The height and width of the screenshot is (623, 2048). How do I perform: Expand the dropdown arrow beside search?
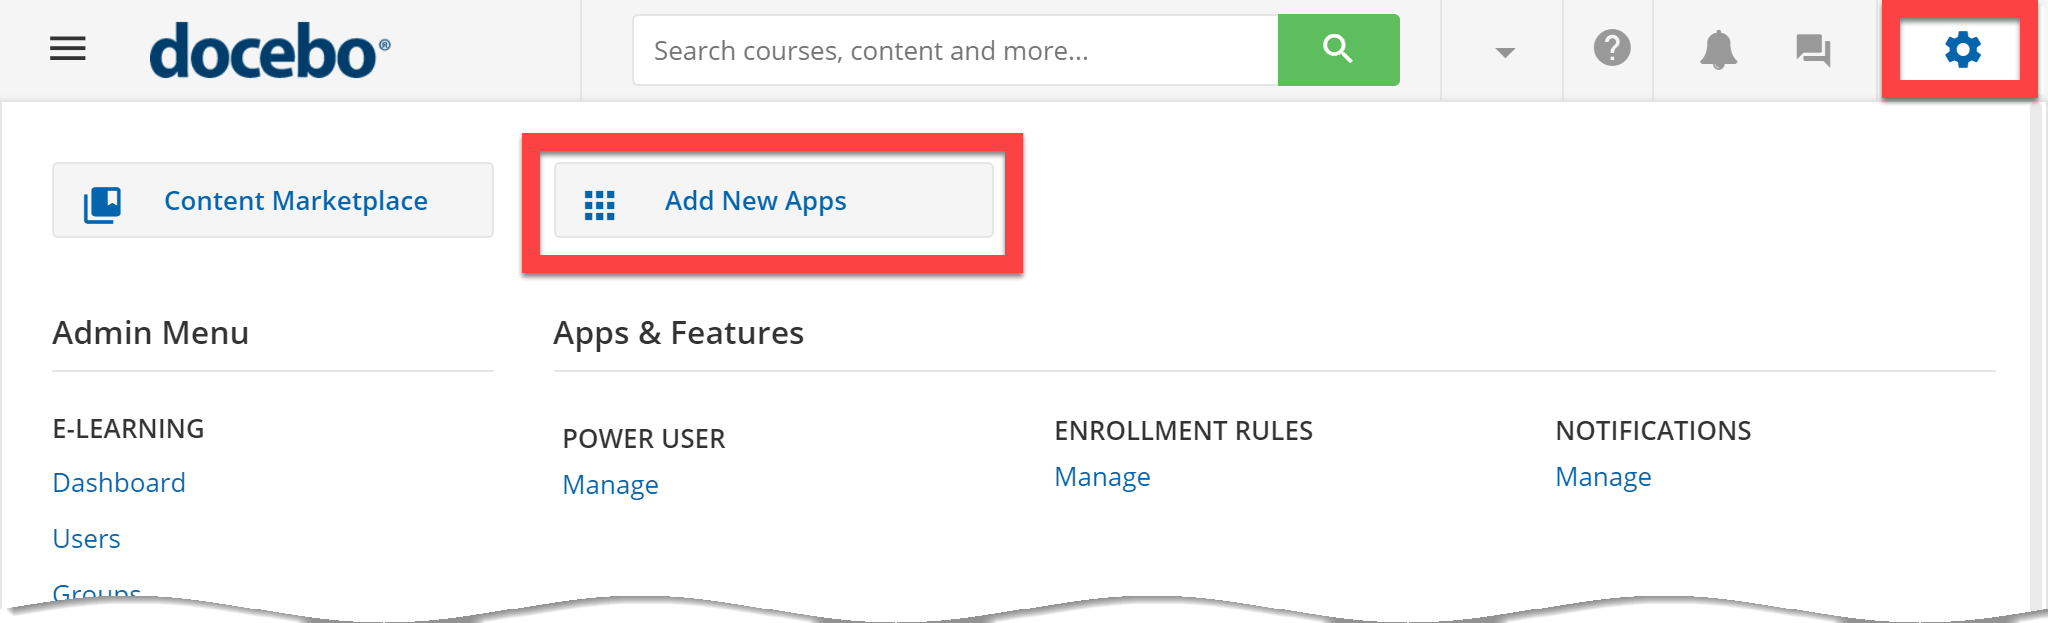pyautogui.click(x=1504, y=52)
